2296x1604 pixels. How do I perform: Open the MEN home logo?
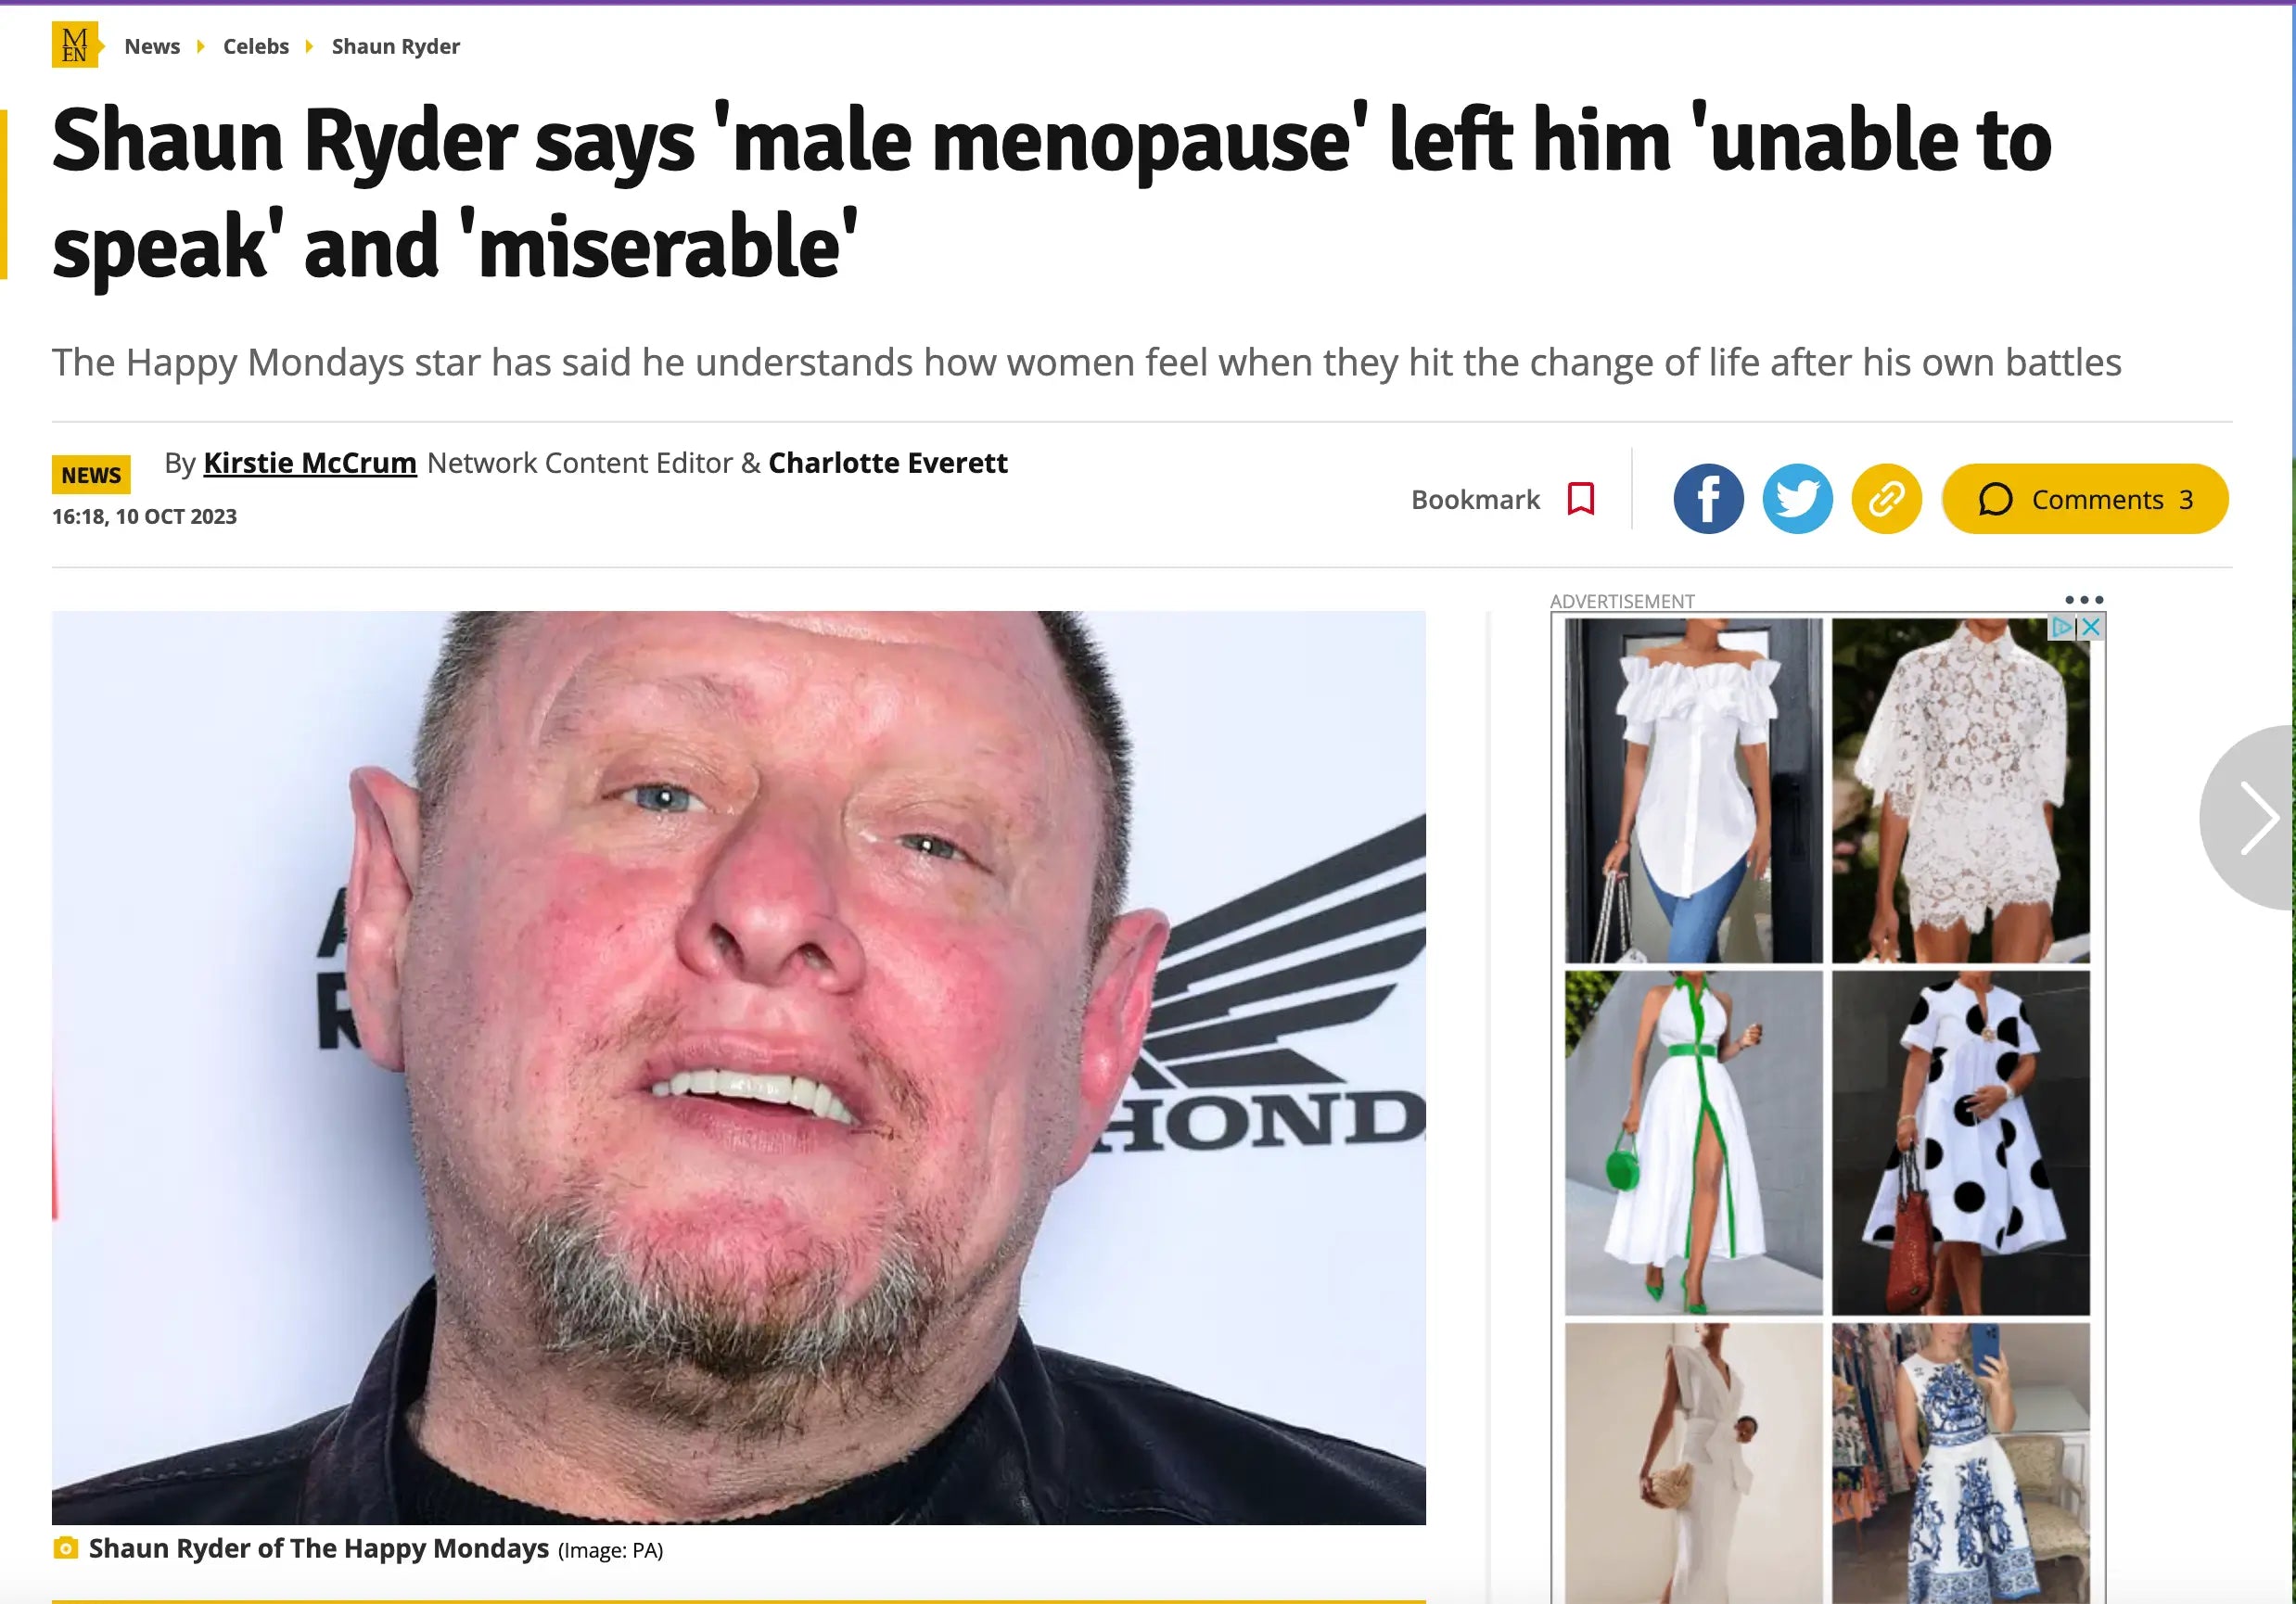click(x=76, y=45)
